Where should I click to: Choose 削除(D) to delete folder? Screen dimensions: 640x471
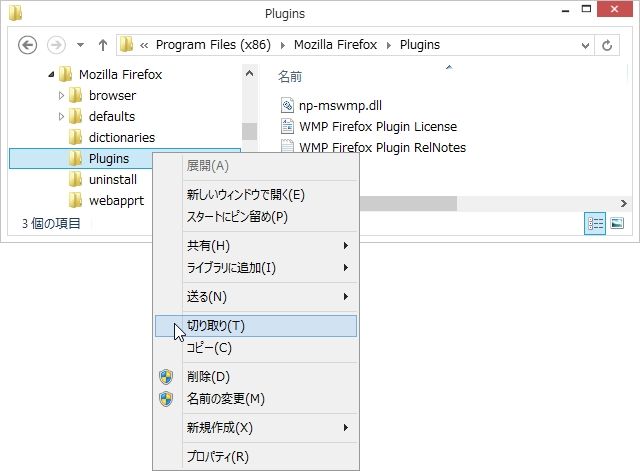[x=256, y=377]
